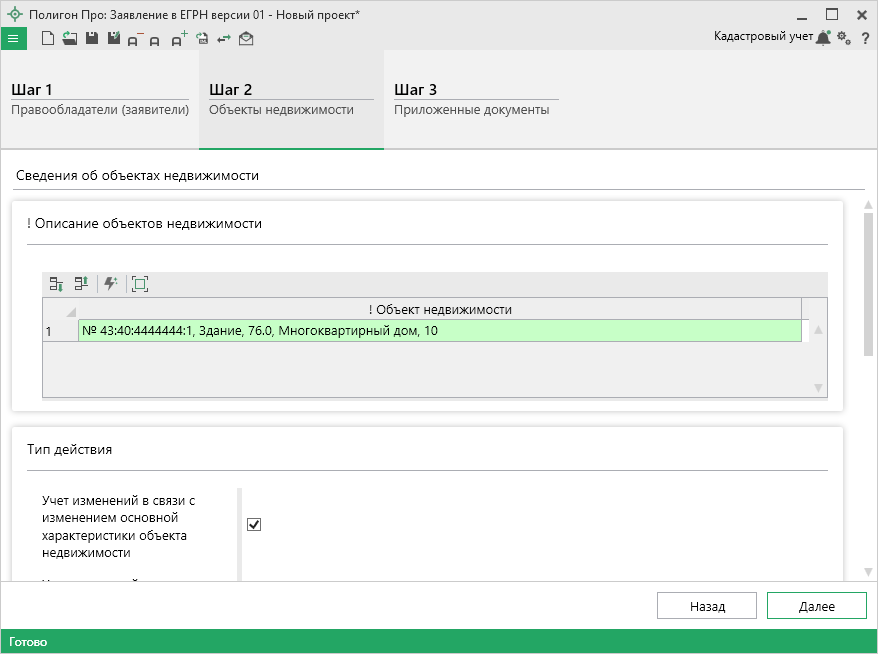Open notifications via the bell icon

(x=823, y=38)
